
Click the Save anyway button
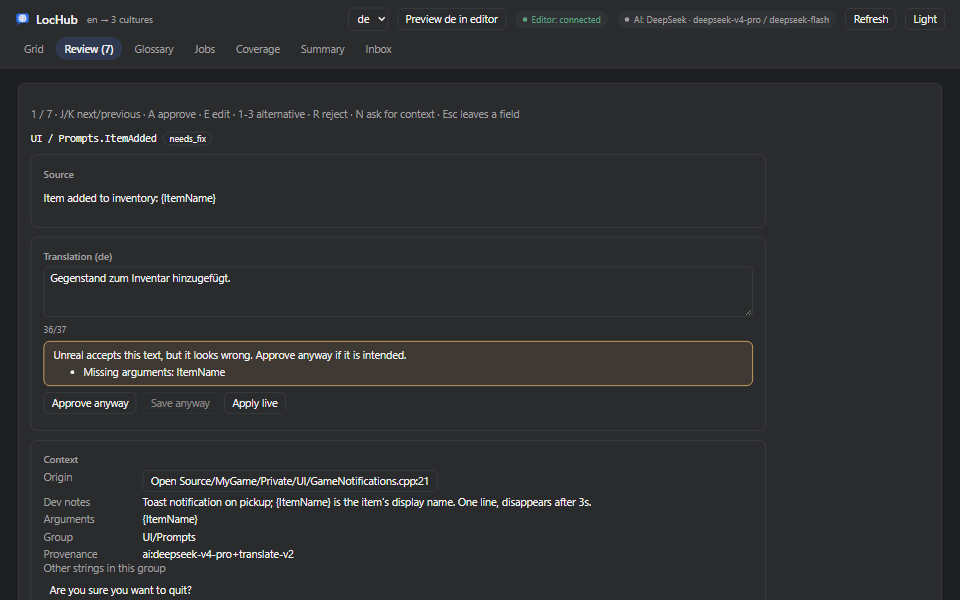point(180,403)
